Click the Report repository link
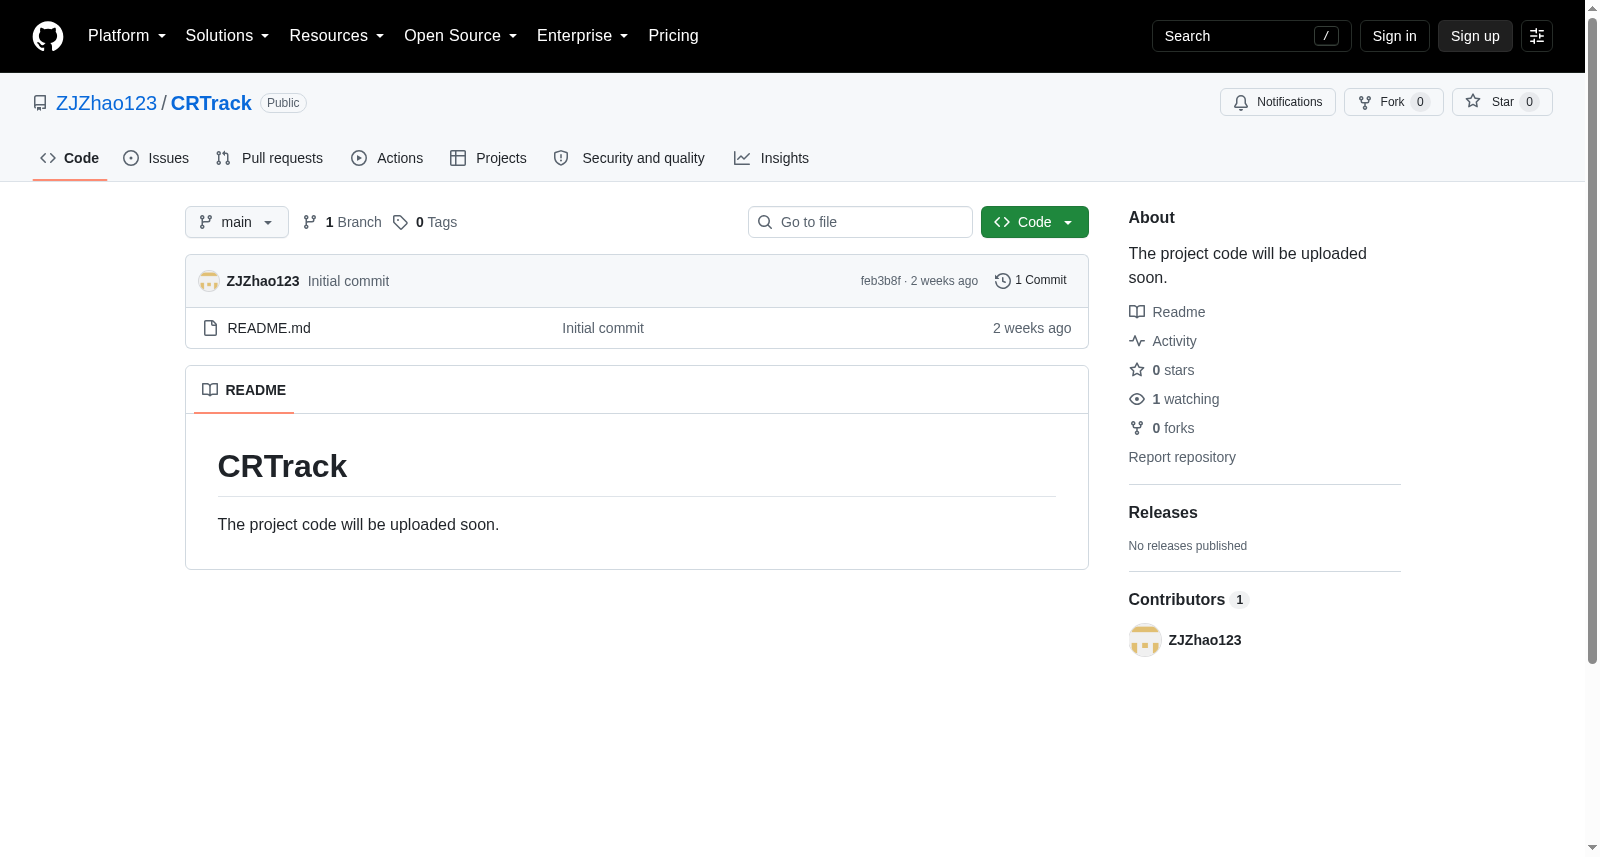This screenshot has width=1600, height=857. 1182,457
